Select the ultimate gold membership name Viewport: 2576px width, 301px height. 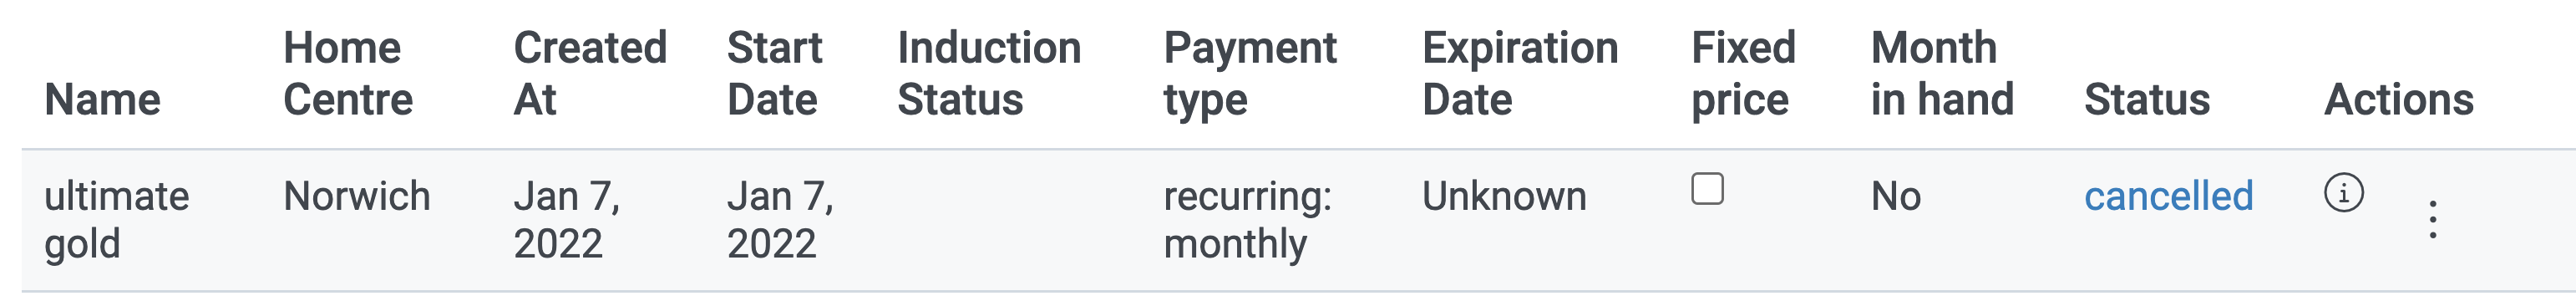pyautogui.click(x=117, y=220)
